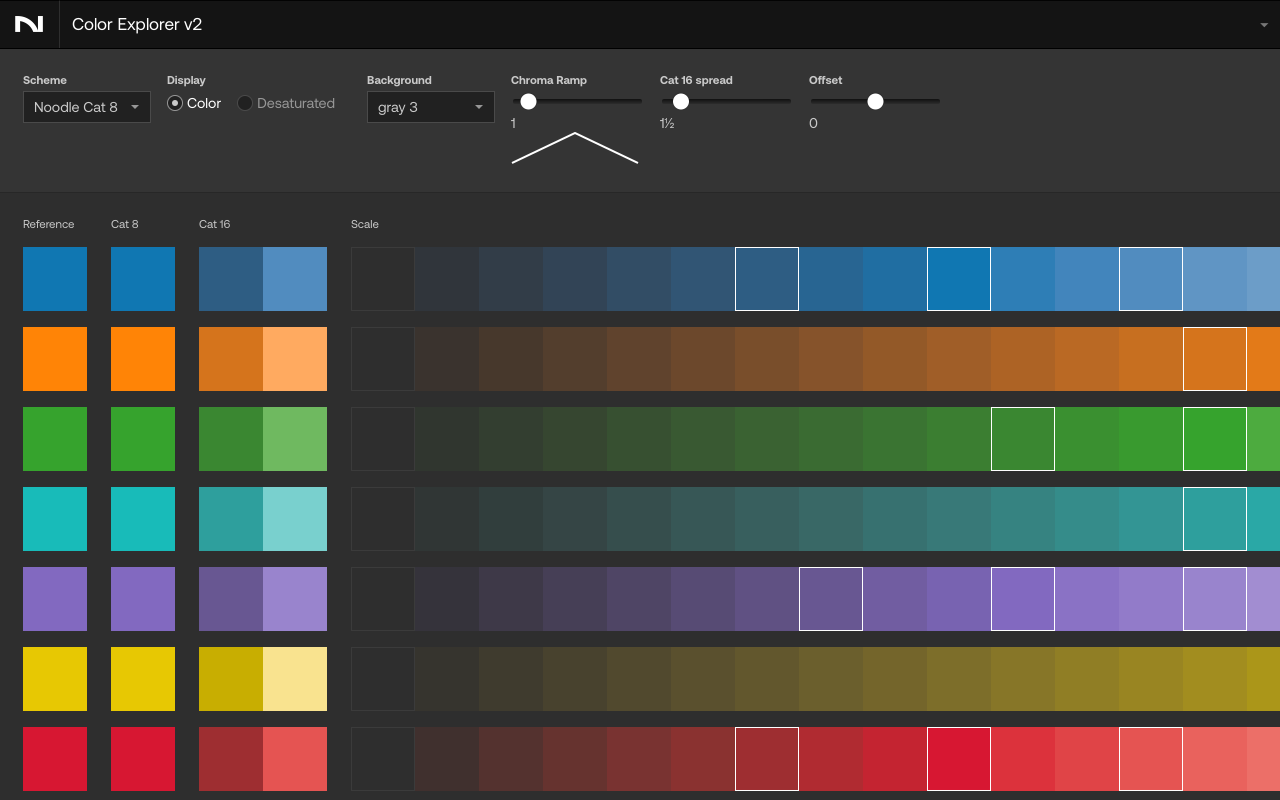Click the light peach Cat 16 swatch

[x=295, y=359]
